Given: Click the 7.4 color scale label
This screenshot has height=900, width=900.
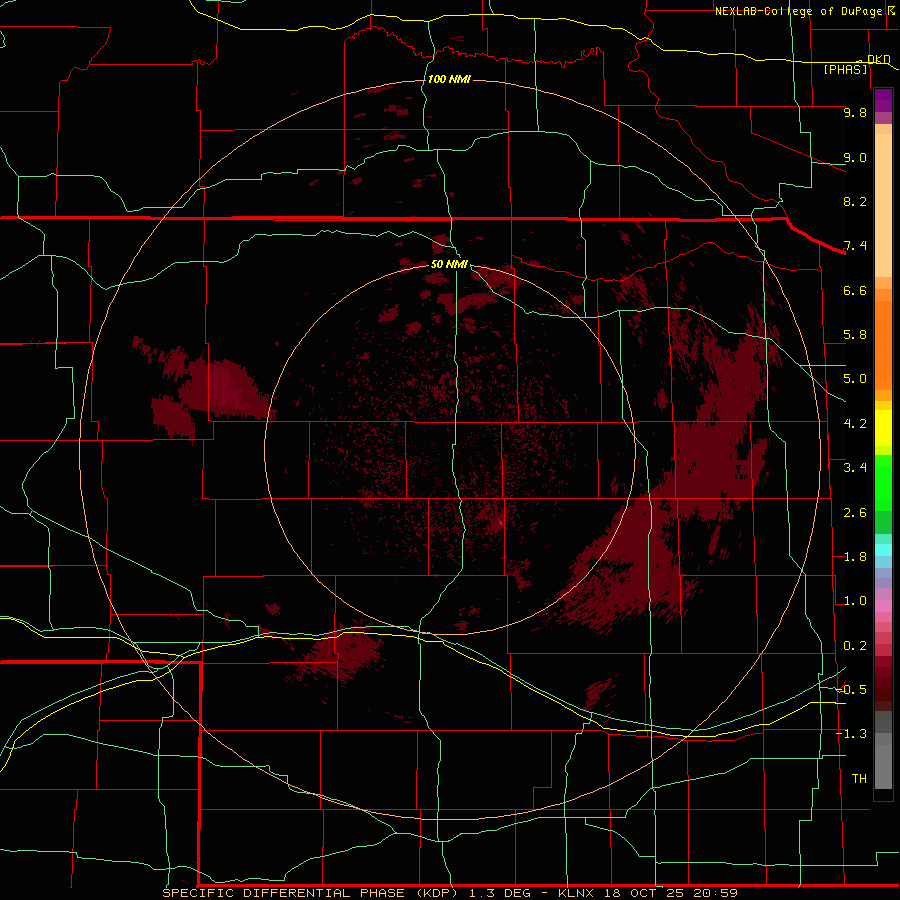Looking at the screenshot, I should click(x=855, y=246).
